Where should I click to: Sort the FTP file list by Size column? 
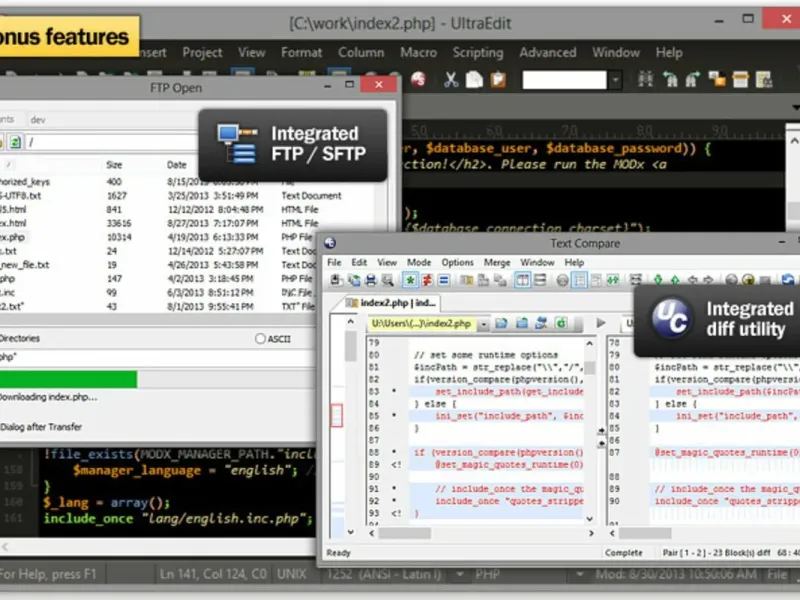(114, 164)
